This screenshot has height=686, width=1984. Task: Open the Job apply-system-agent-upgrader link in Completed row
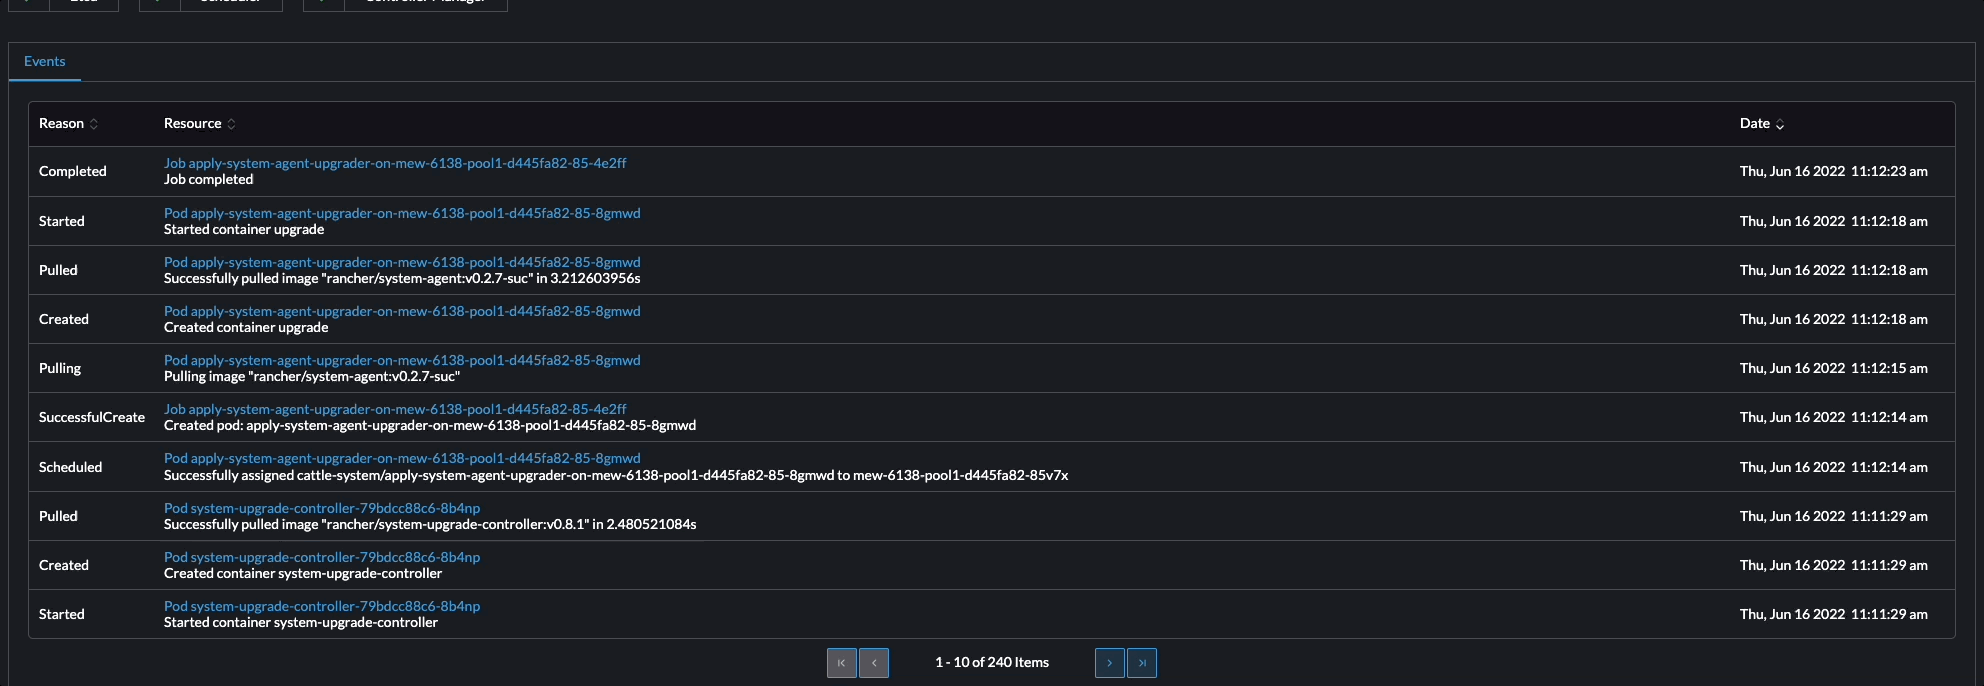(x=395, y=162)
